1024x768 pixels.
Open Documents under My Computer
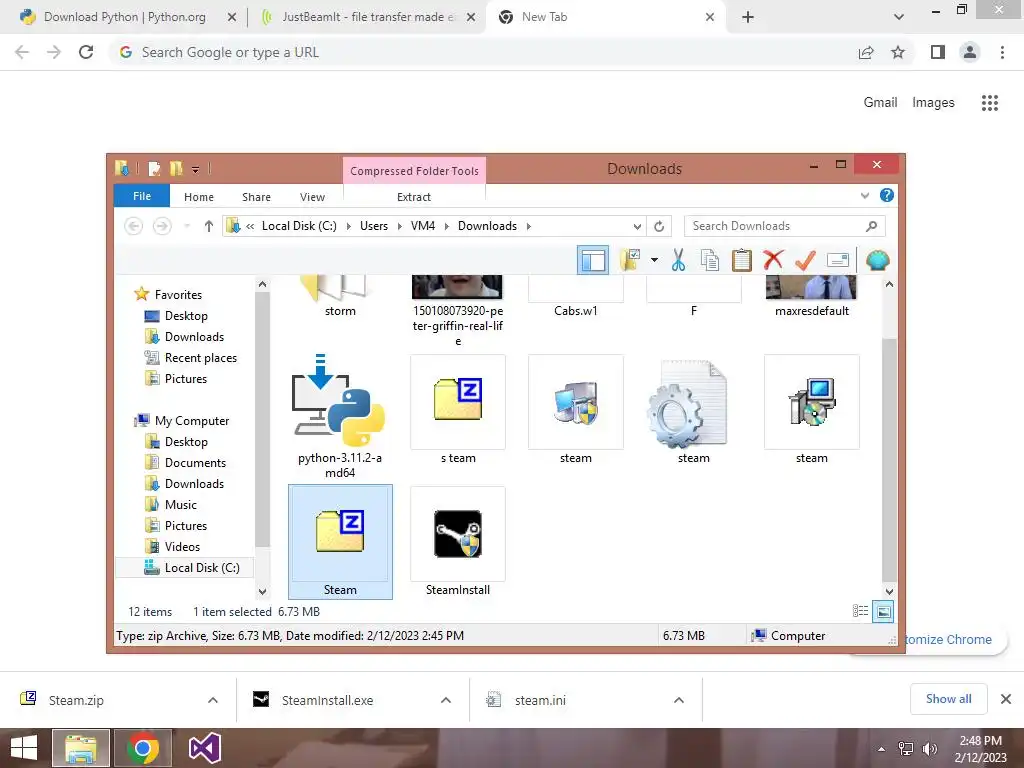(x=195, y=462)
